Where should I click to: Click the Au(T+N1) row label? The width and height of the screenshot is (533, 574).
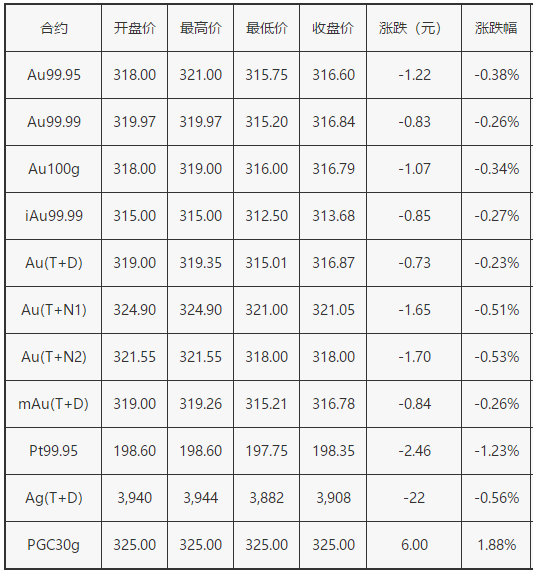54,310
